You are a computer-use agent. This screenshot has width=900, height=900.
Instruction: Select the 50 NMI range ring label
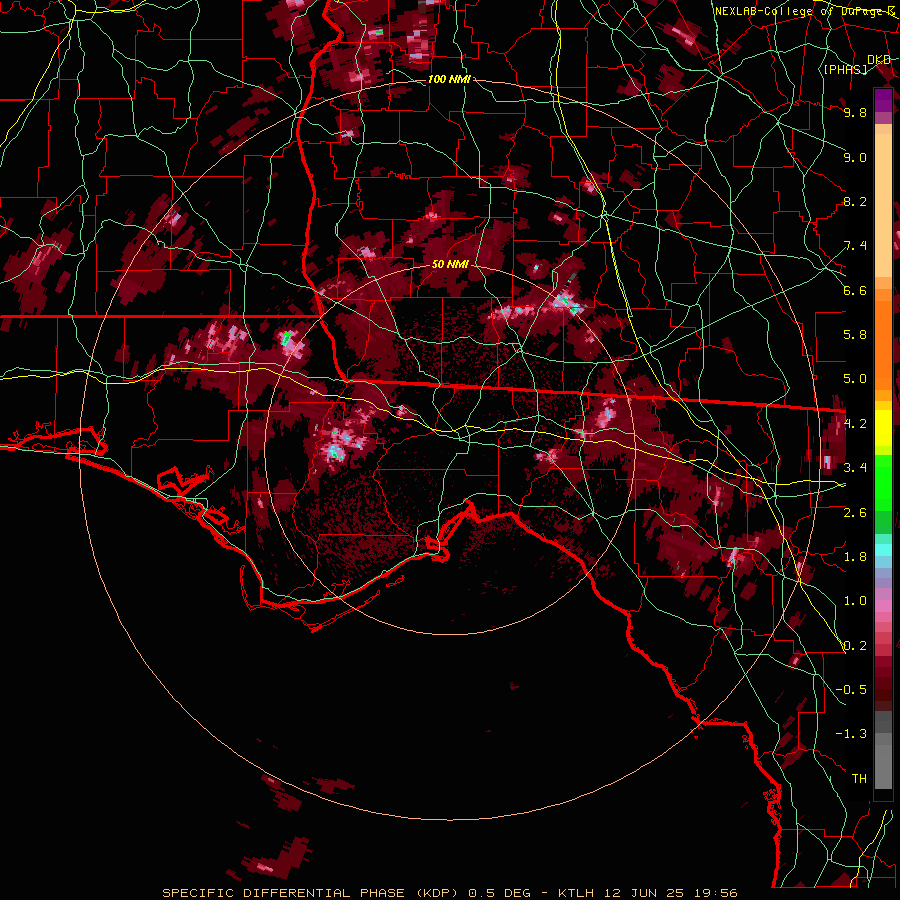coord(450,265)
